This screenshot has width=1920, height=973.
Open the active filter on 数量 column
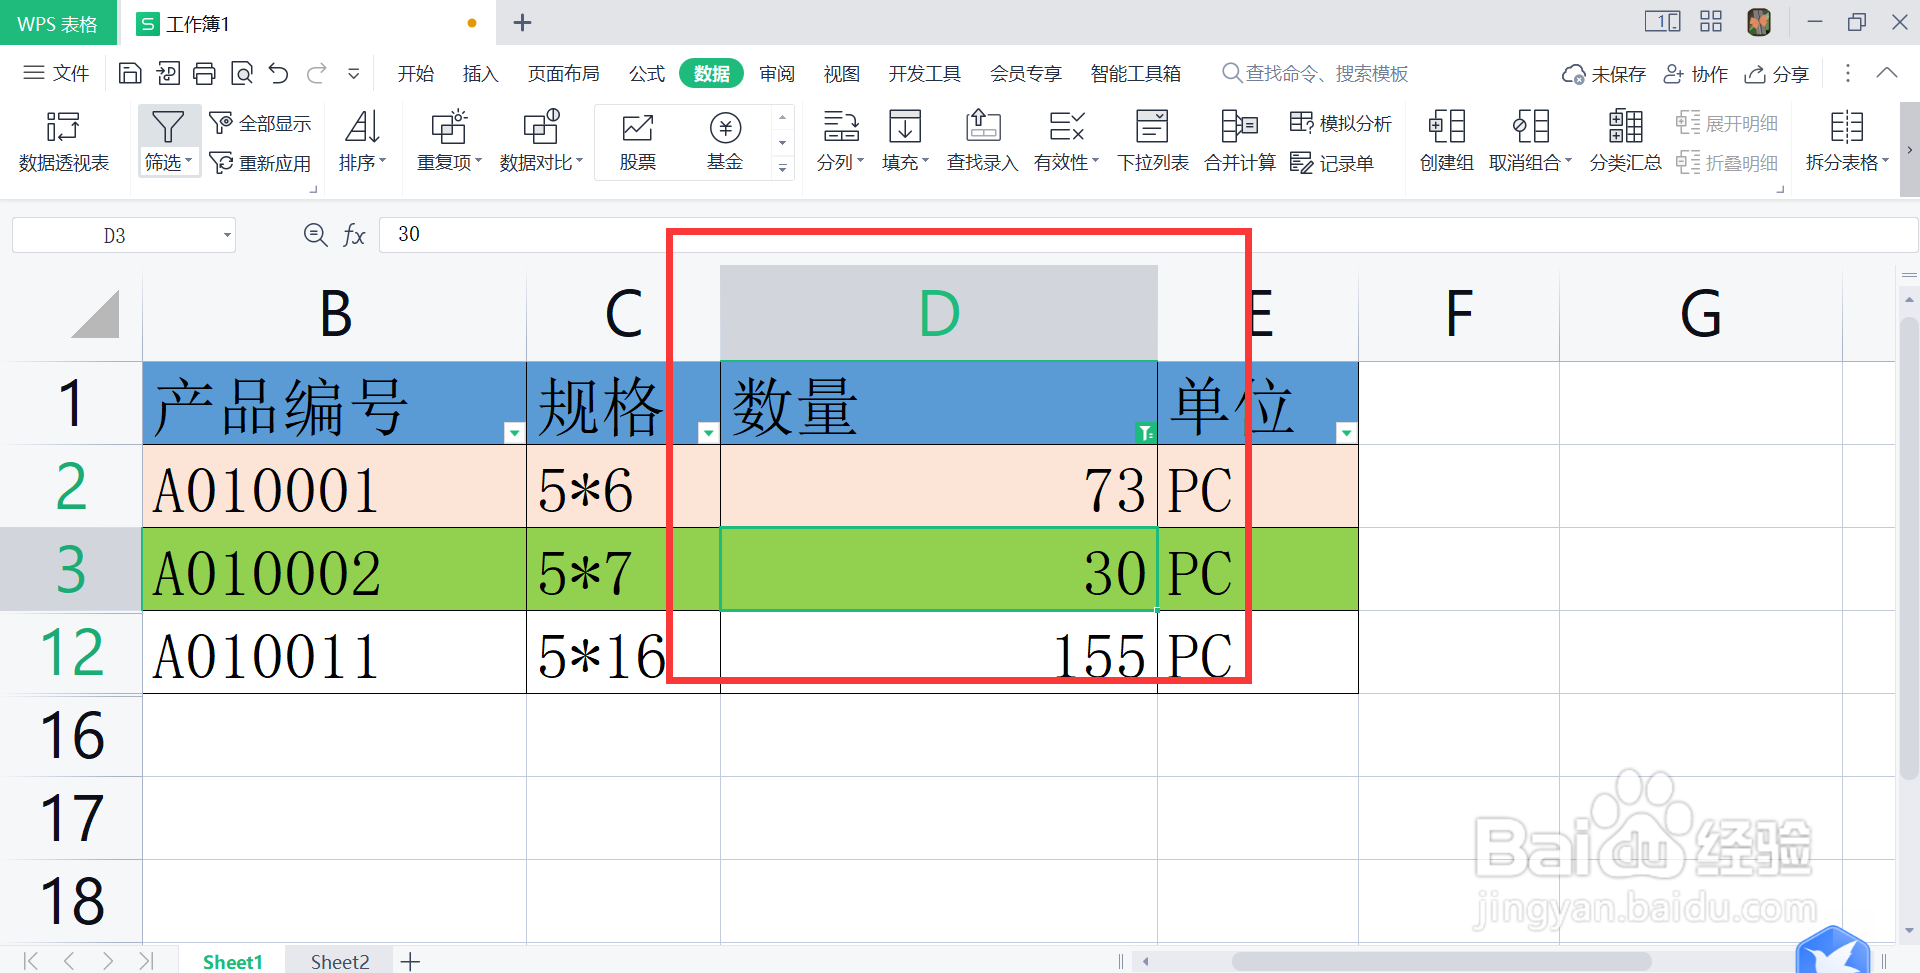(x=1144, y=432)
